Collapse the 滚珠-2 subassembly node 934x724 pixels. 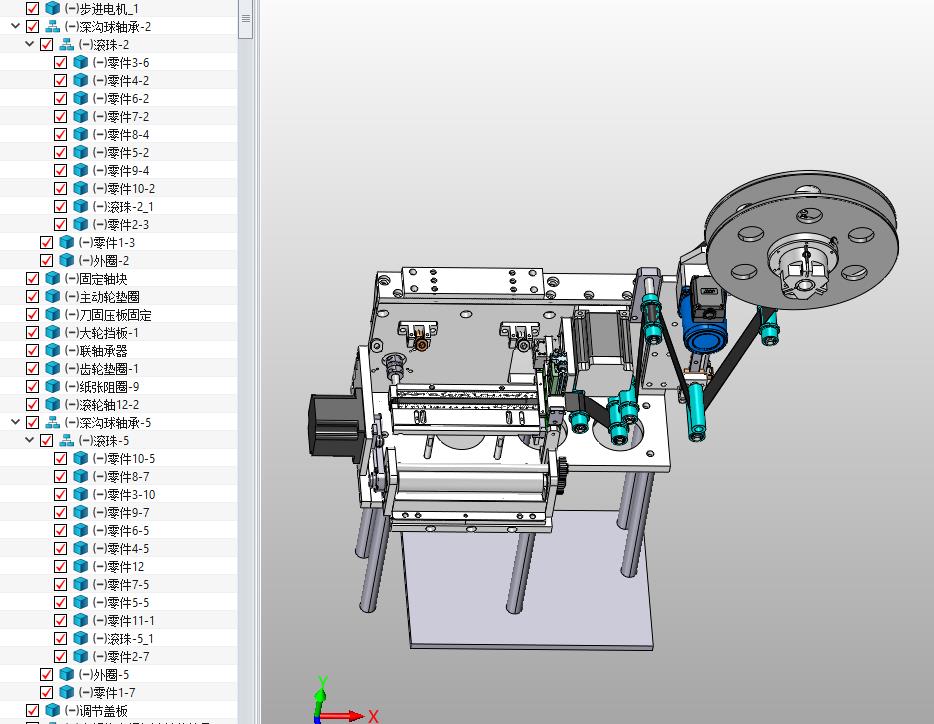pyautogui.click(x=29, y=44)
